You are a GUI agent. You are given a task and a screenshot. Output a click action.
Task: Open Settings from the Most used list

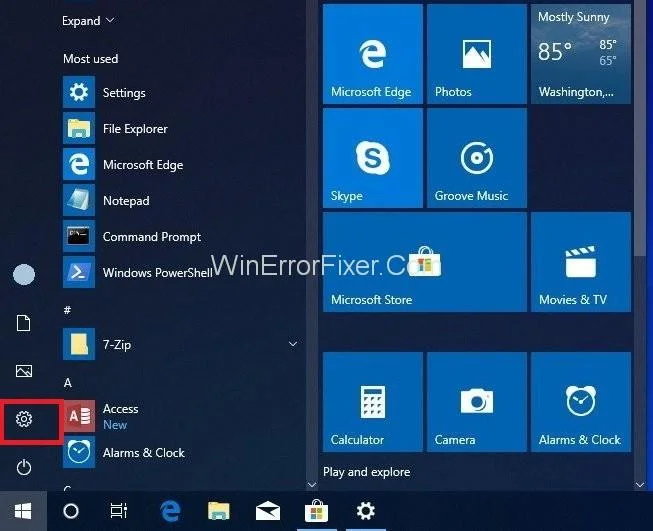pos(181,92)
